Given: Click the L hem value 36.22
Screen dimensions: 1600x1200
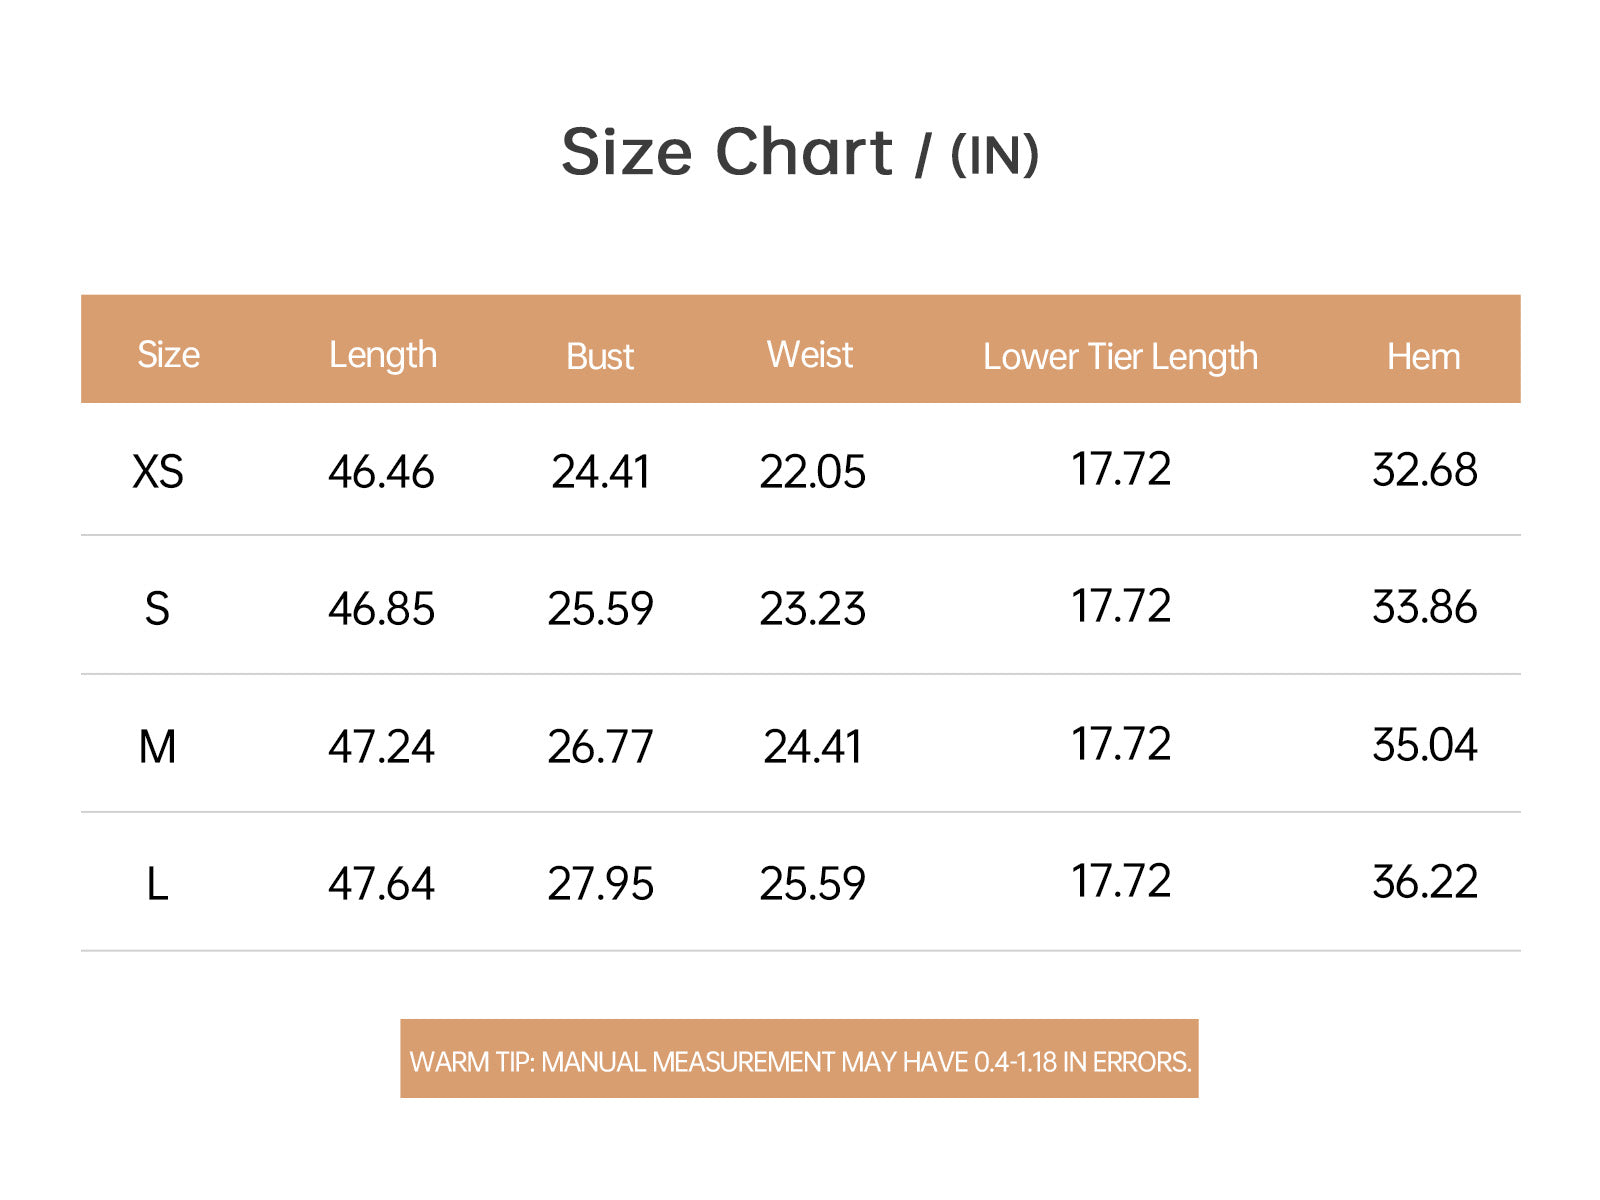Looking at the screenshot, I should [1424, 882].
